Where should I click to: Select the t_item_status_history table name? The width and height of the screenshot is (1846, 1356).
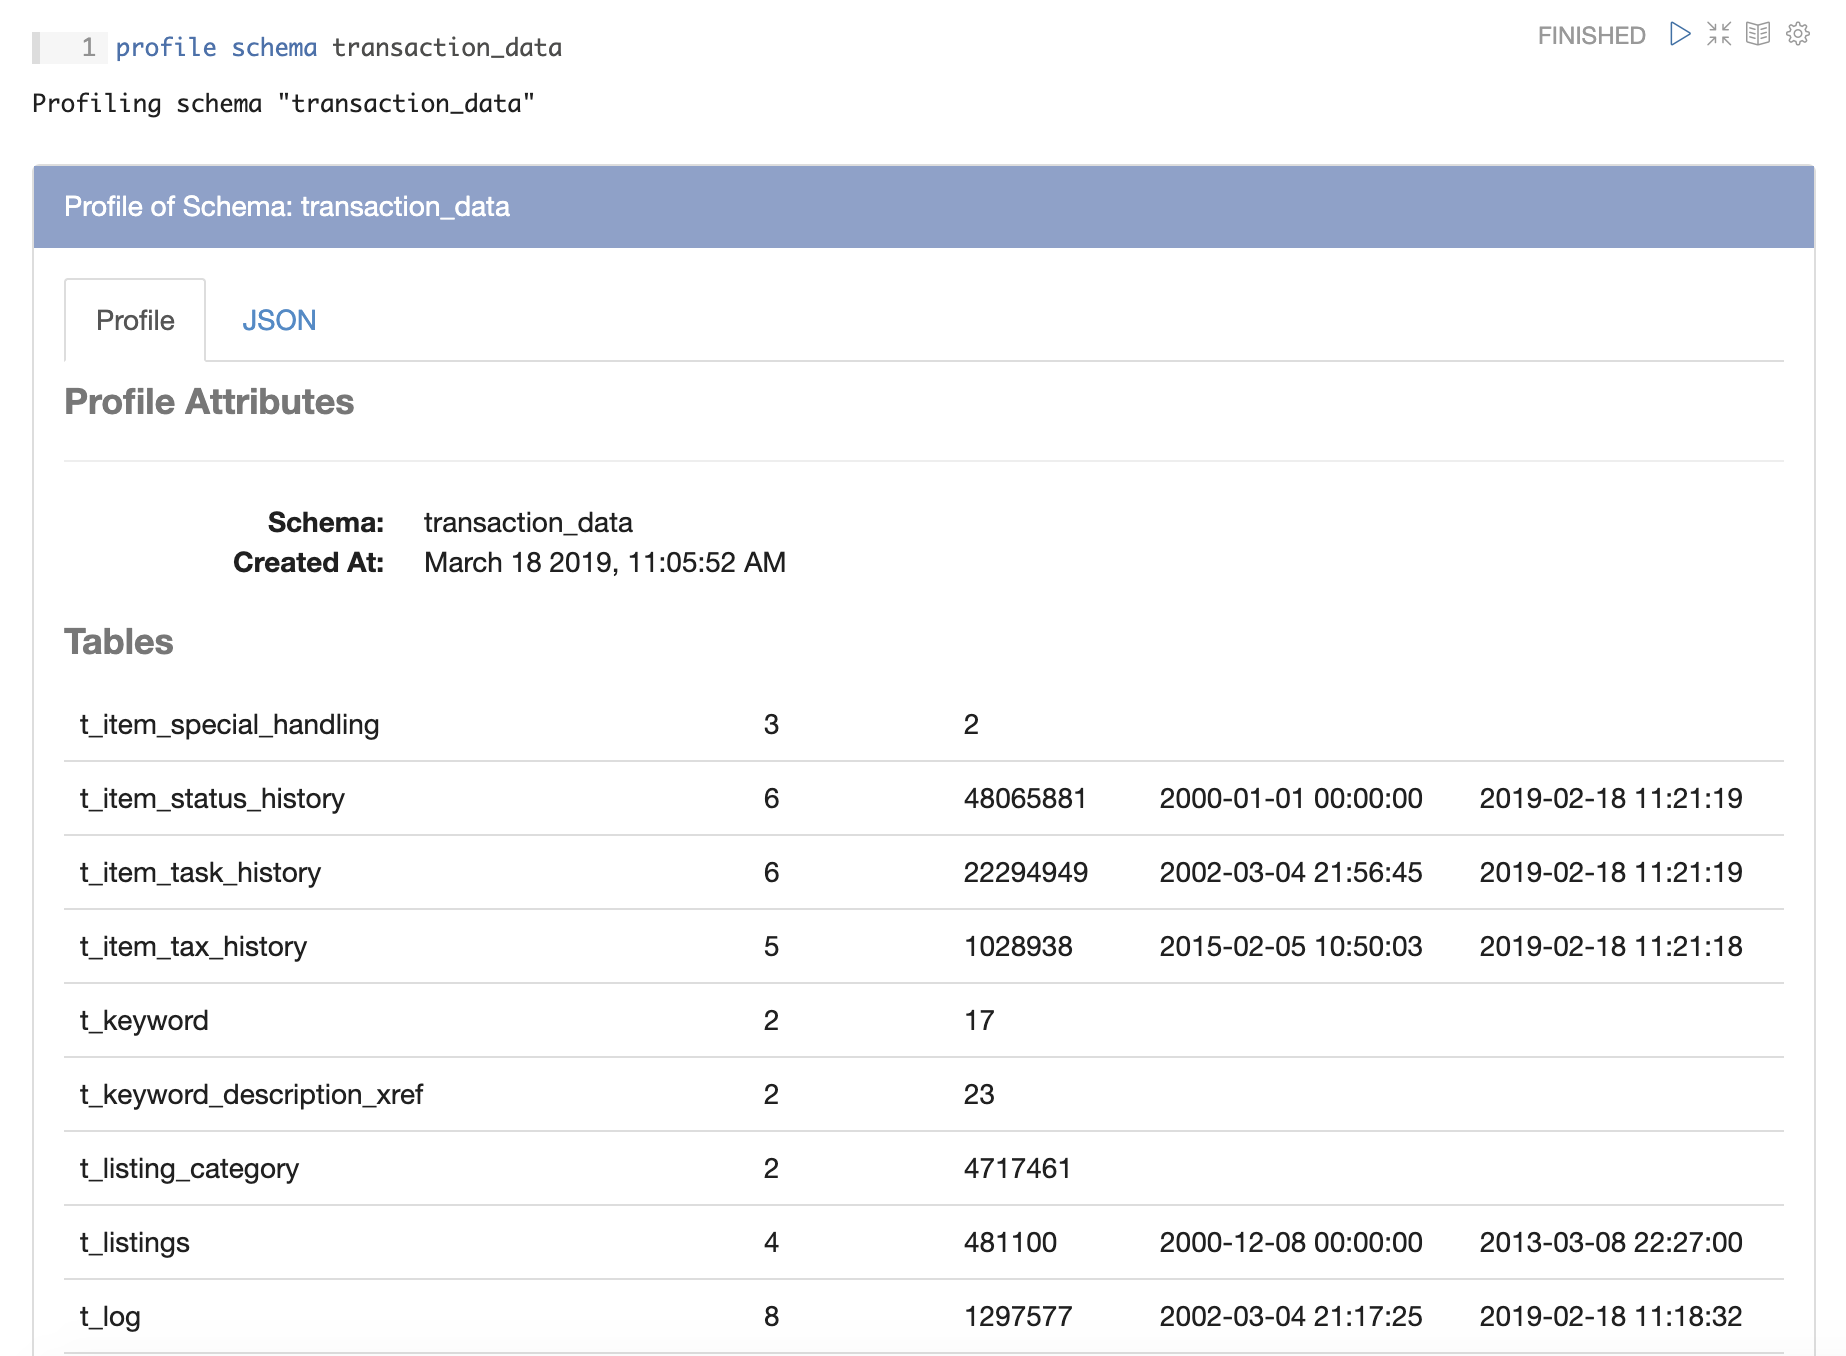pos(212,798)
